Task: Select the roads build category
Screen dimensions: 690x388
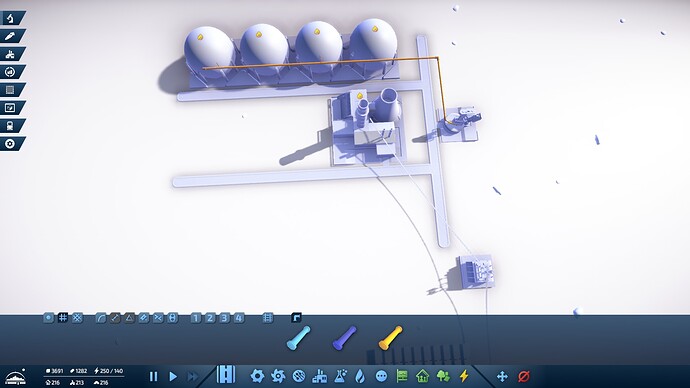Action: coord(226,375)
